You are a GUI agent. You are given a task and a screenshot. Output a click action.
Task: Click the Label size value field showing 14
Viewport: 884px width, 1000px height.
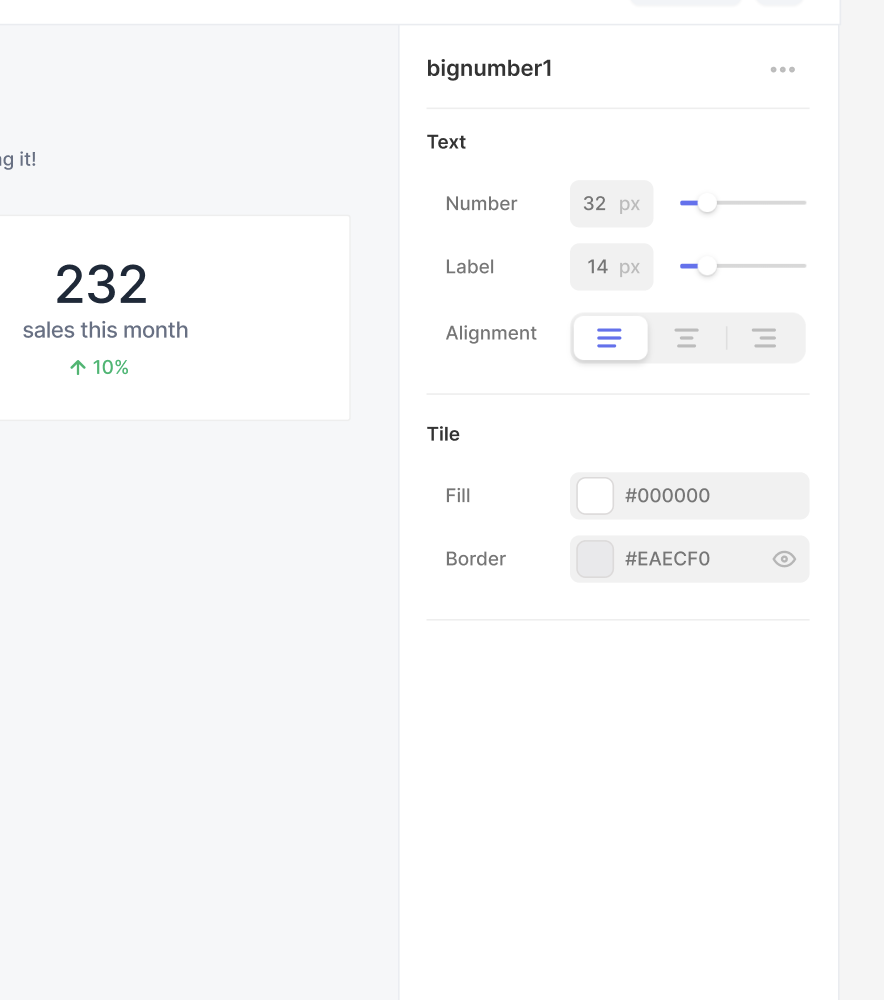[x=611, y=266]
